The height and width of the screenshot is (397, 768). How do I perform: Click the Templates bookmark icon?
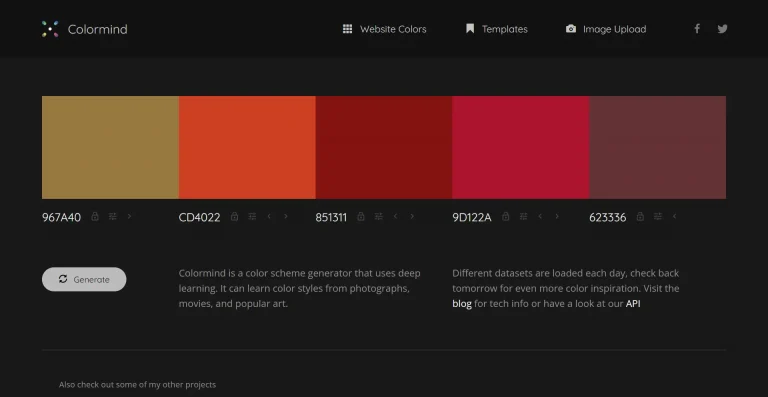pyautogui.click(x=470, y=28)
